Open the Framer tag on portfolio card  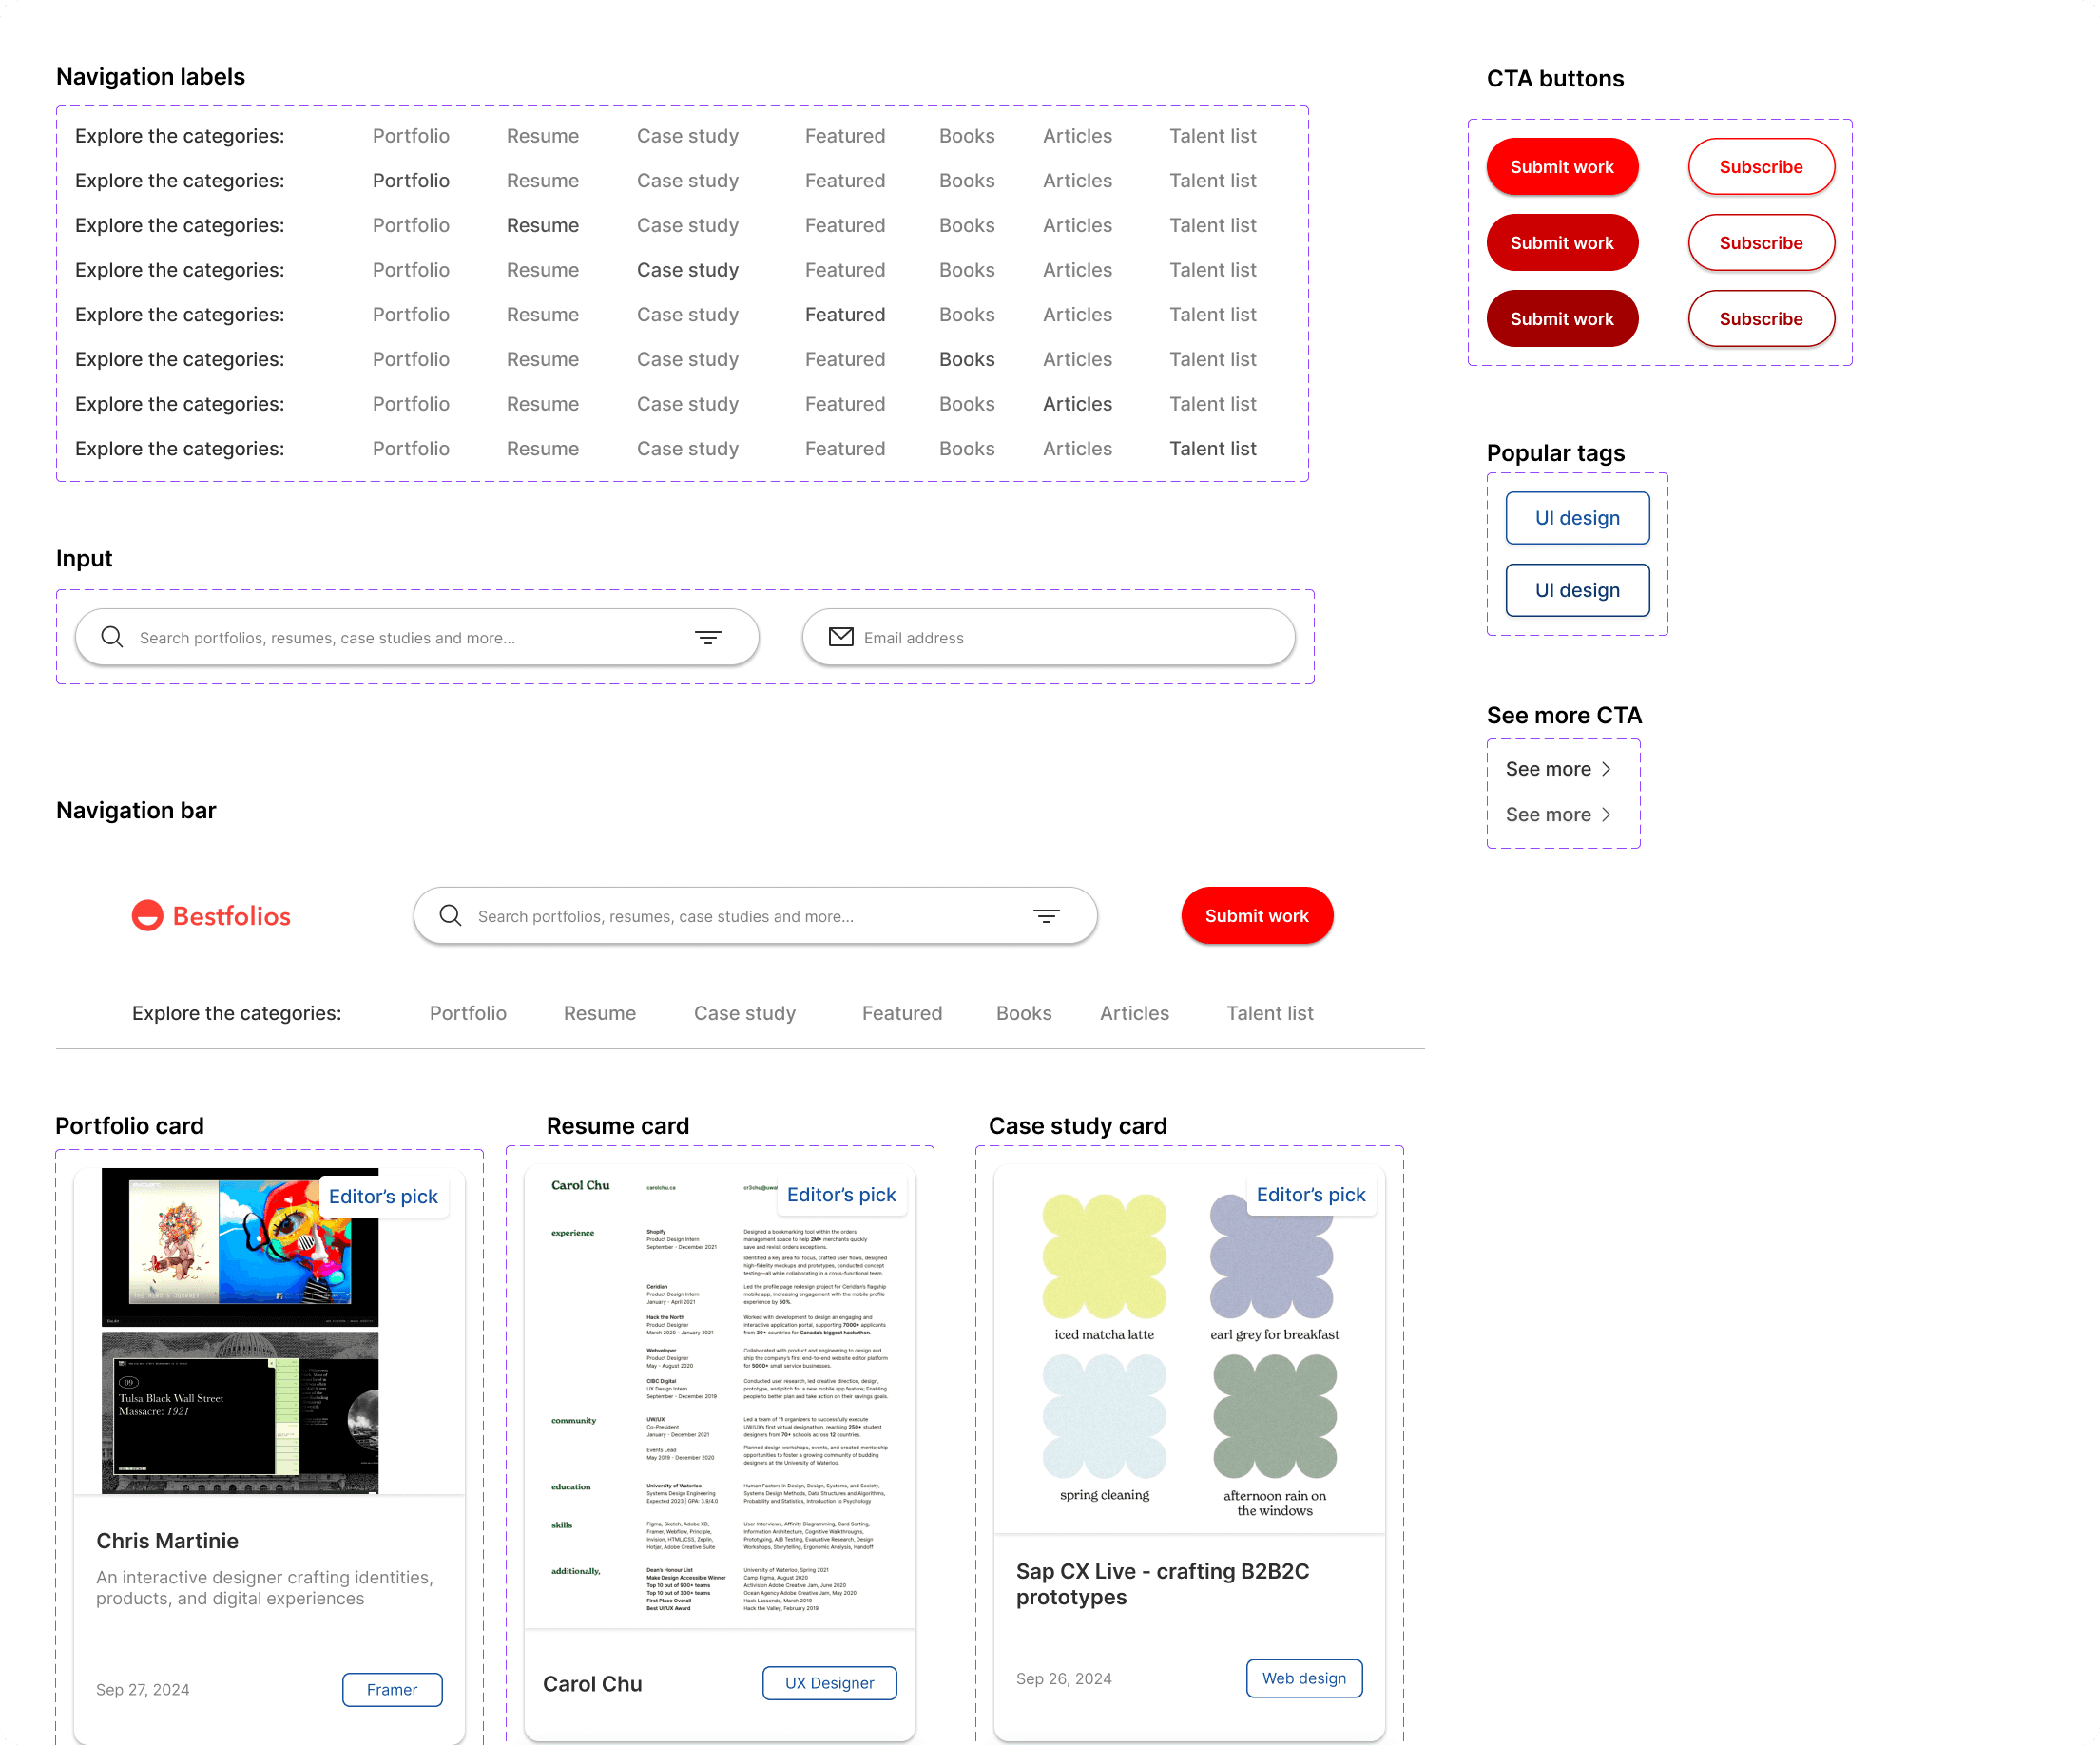[x=392, y=1689]
